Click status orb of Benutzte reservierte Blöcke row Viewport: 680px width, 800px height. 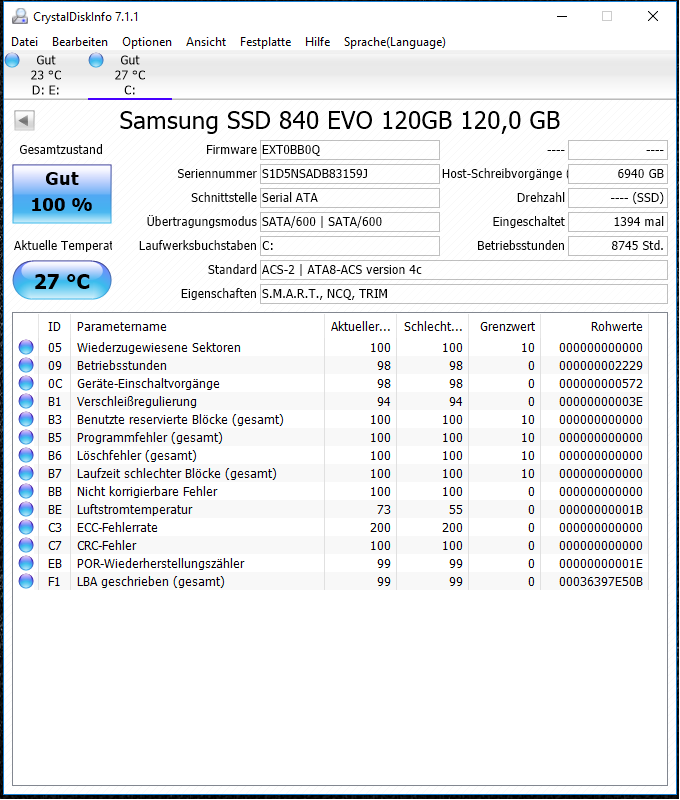coord(26,419)
